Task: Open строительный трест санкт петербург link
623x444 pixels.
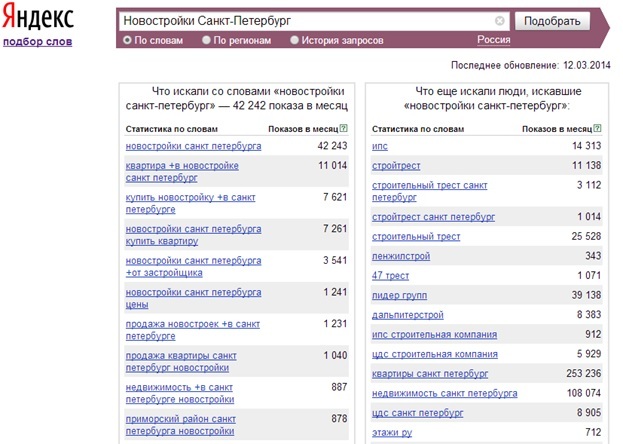Action: coord(430,191)
